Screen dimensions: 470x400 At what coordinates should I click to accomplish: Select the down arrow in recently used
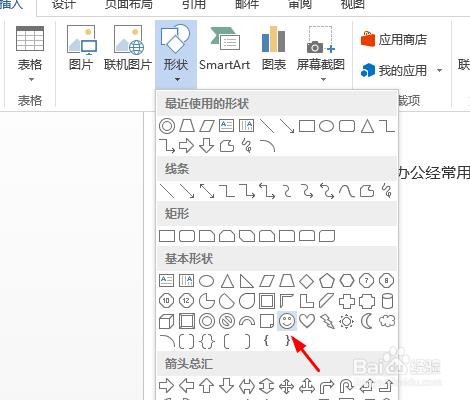207,146
